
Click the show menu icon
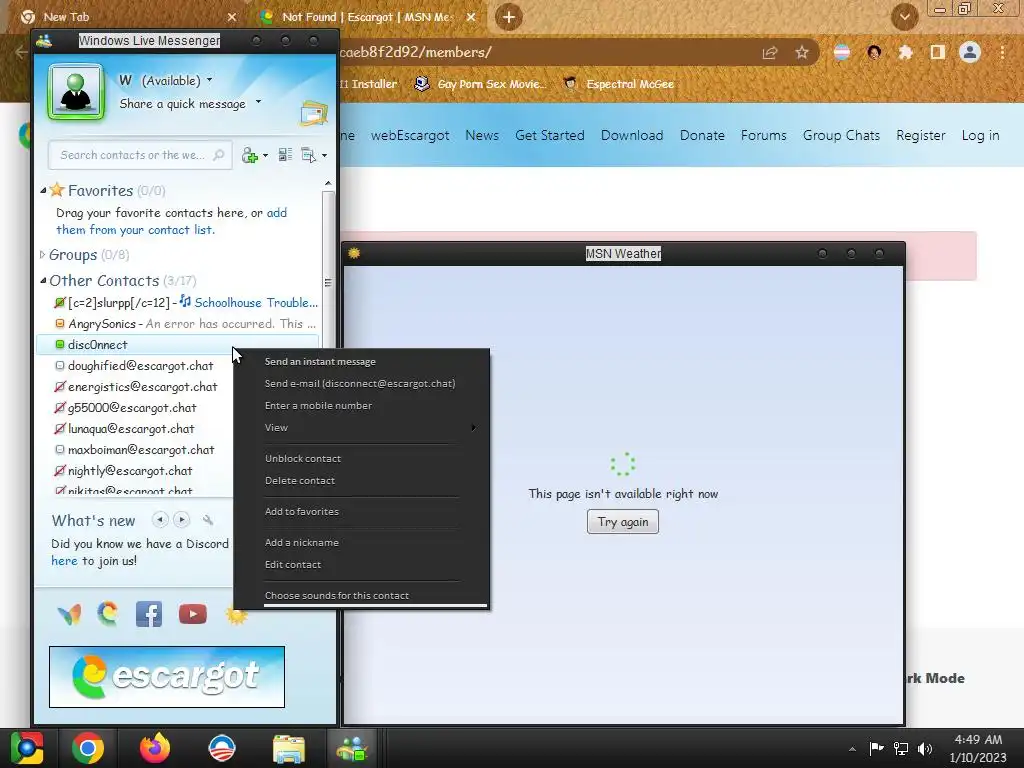pyautogui.click(x=308, y=155)
